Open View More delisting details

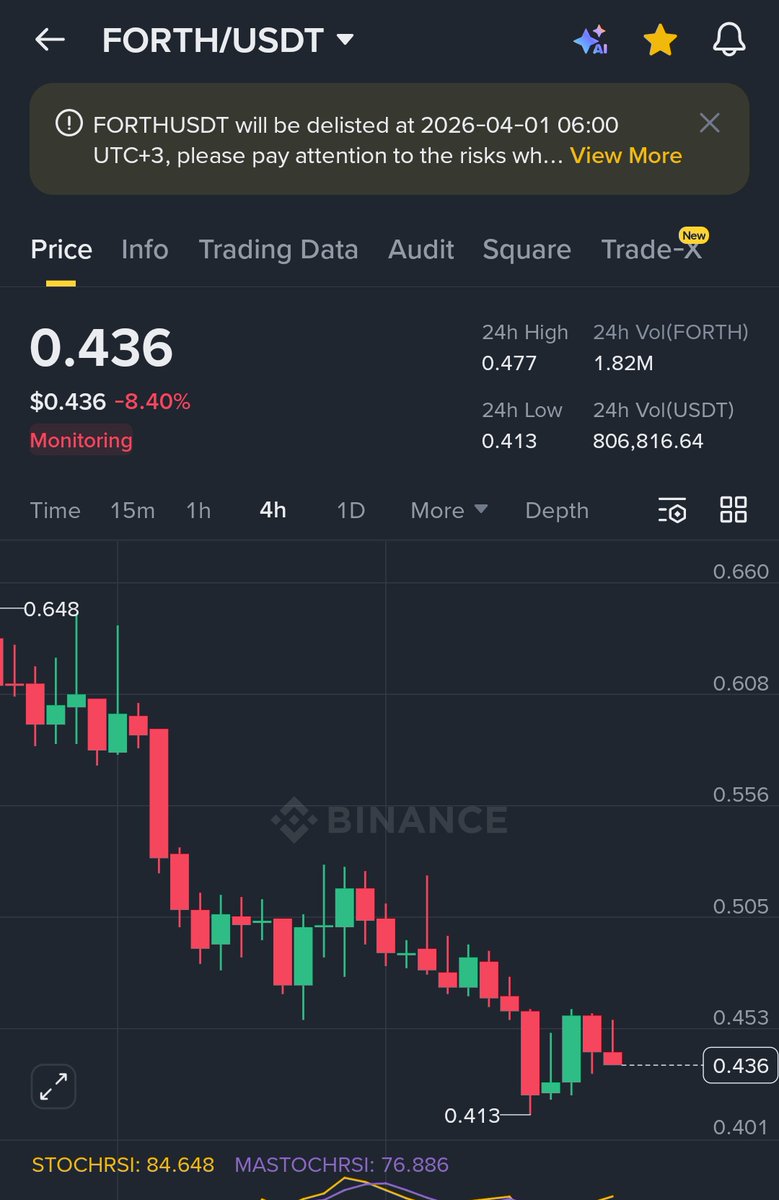coord(626,156)
